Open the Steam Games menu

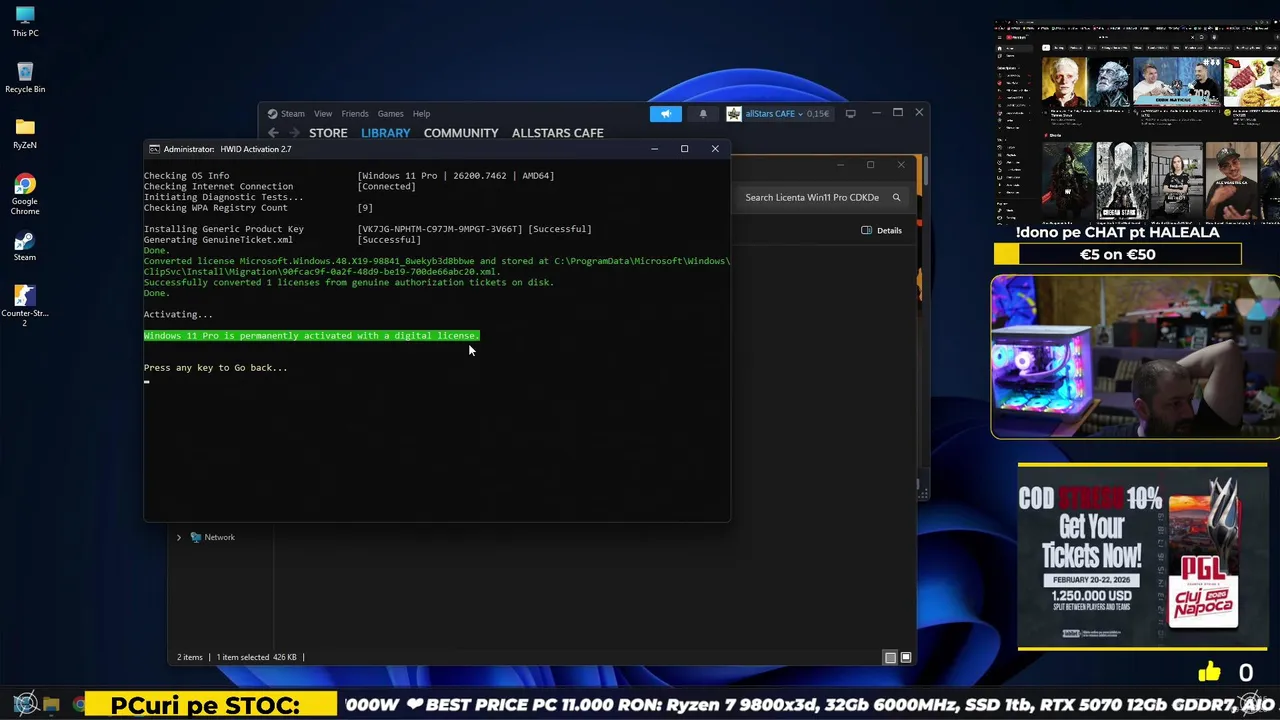(390, 113)
